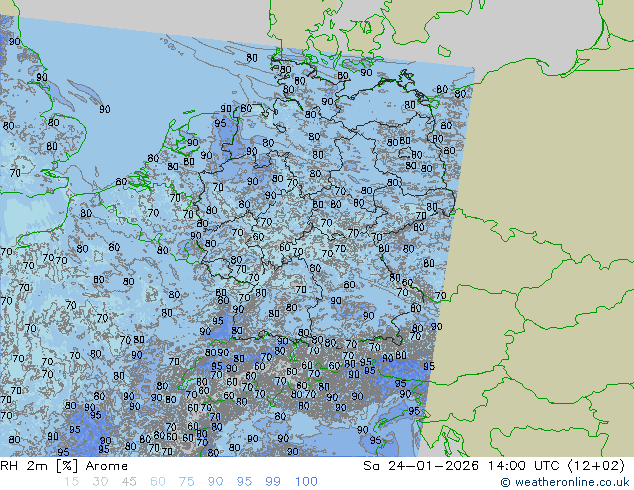Select legend value 15
The height and width of the screenshot is (490, 634).
[71, 482]
